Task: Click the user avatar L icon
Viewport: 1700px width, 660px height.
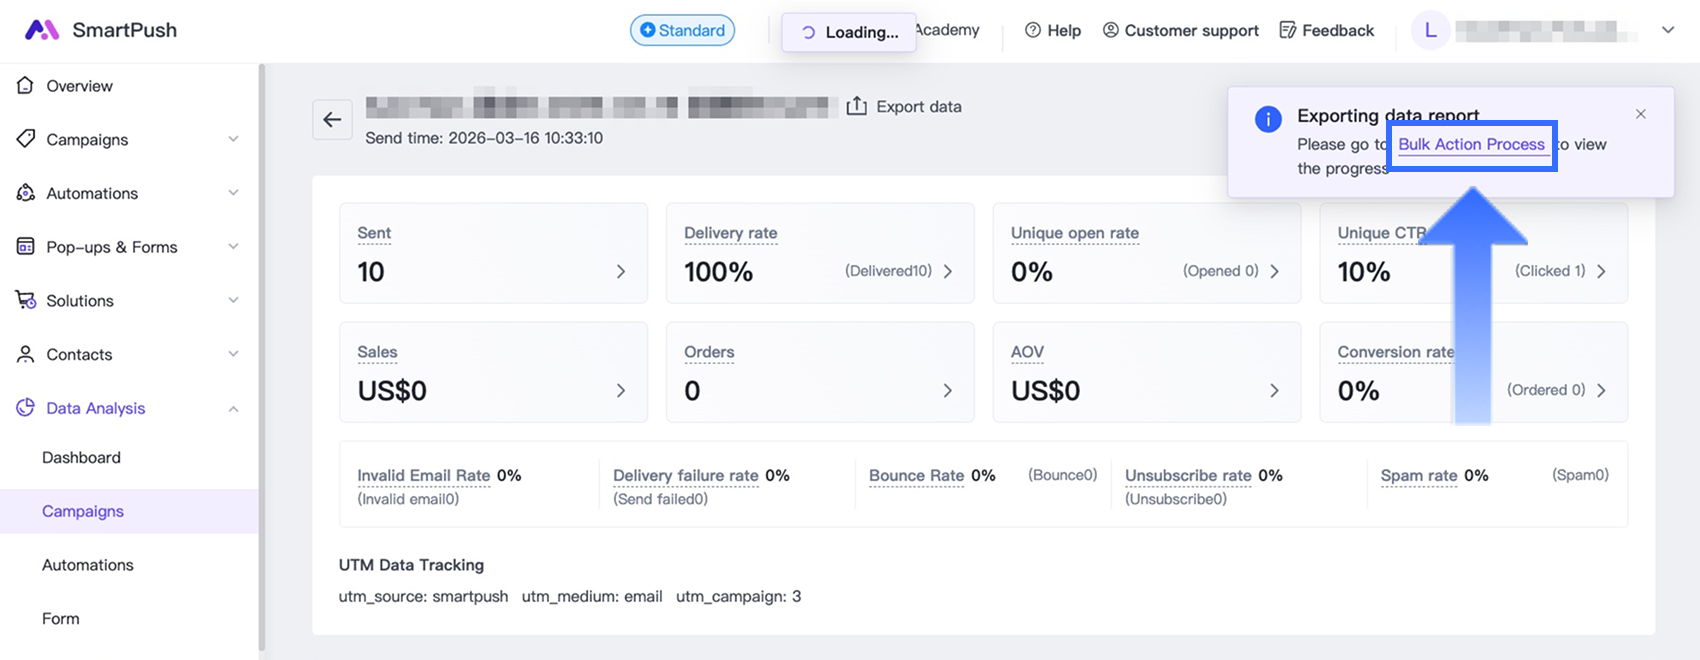Action: (x=1430, y=30)
